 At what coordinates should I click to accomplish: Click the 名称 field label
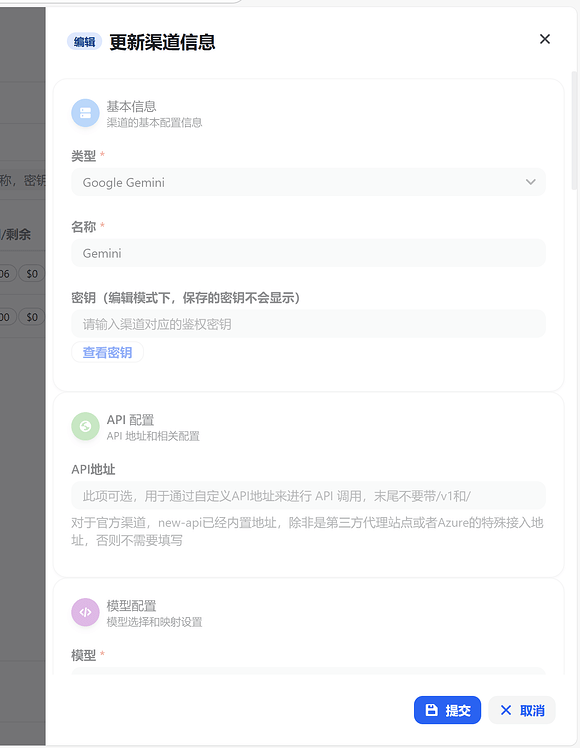click(83, 227)
